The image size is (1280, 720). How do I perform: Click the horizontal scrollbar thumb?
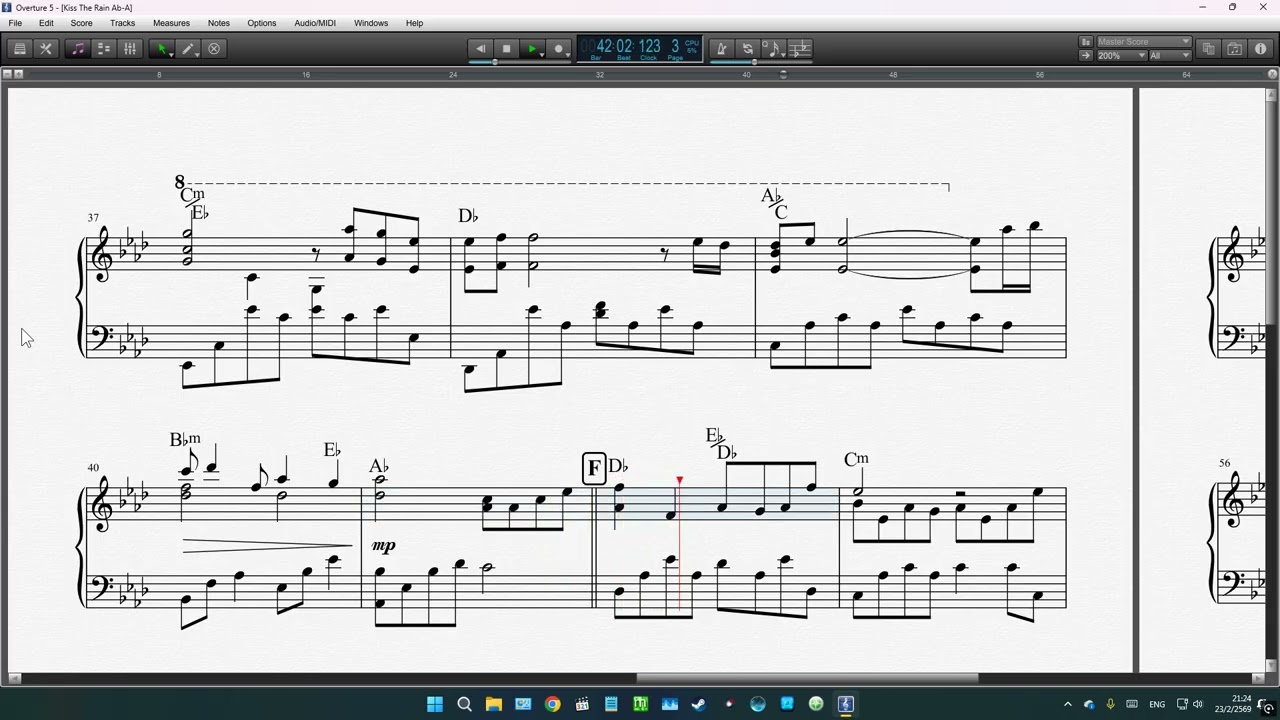(x=807, y=678)
